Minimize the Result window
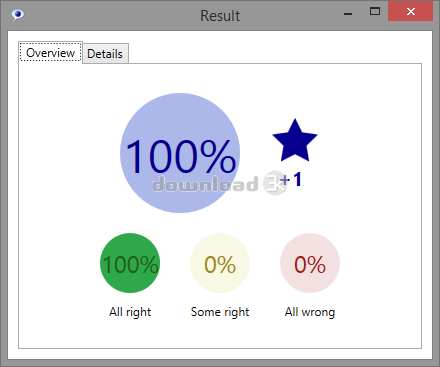Screen dimensions: 440x367 [348, 14]
